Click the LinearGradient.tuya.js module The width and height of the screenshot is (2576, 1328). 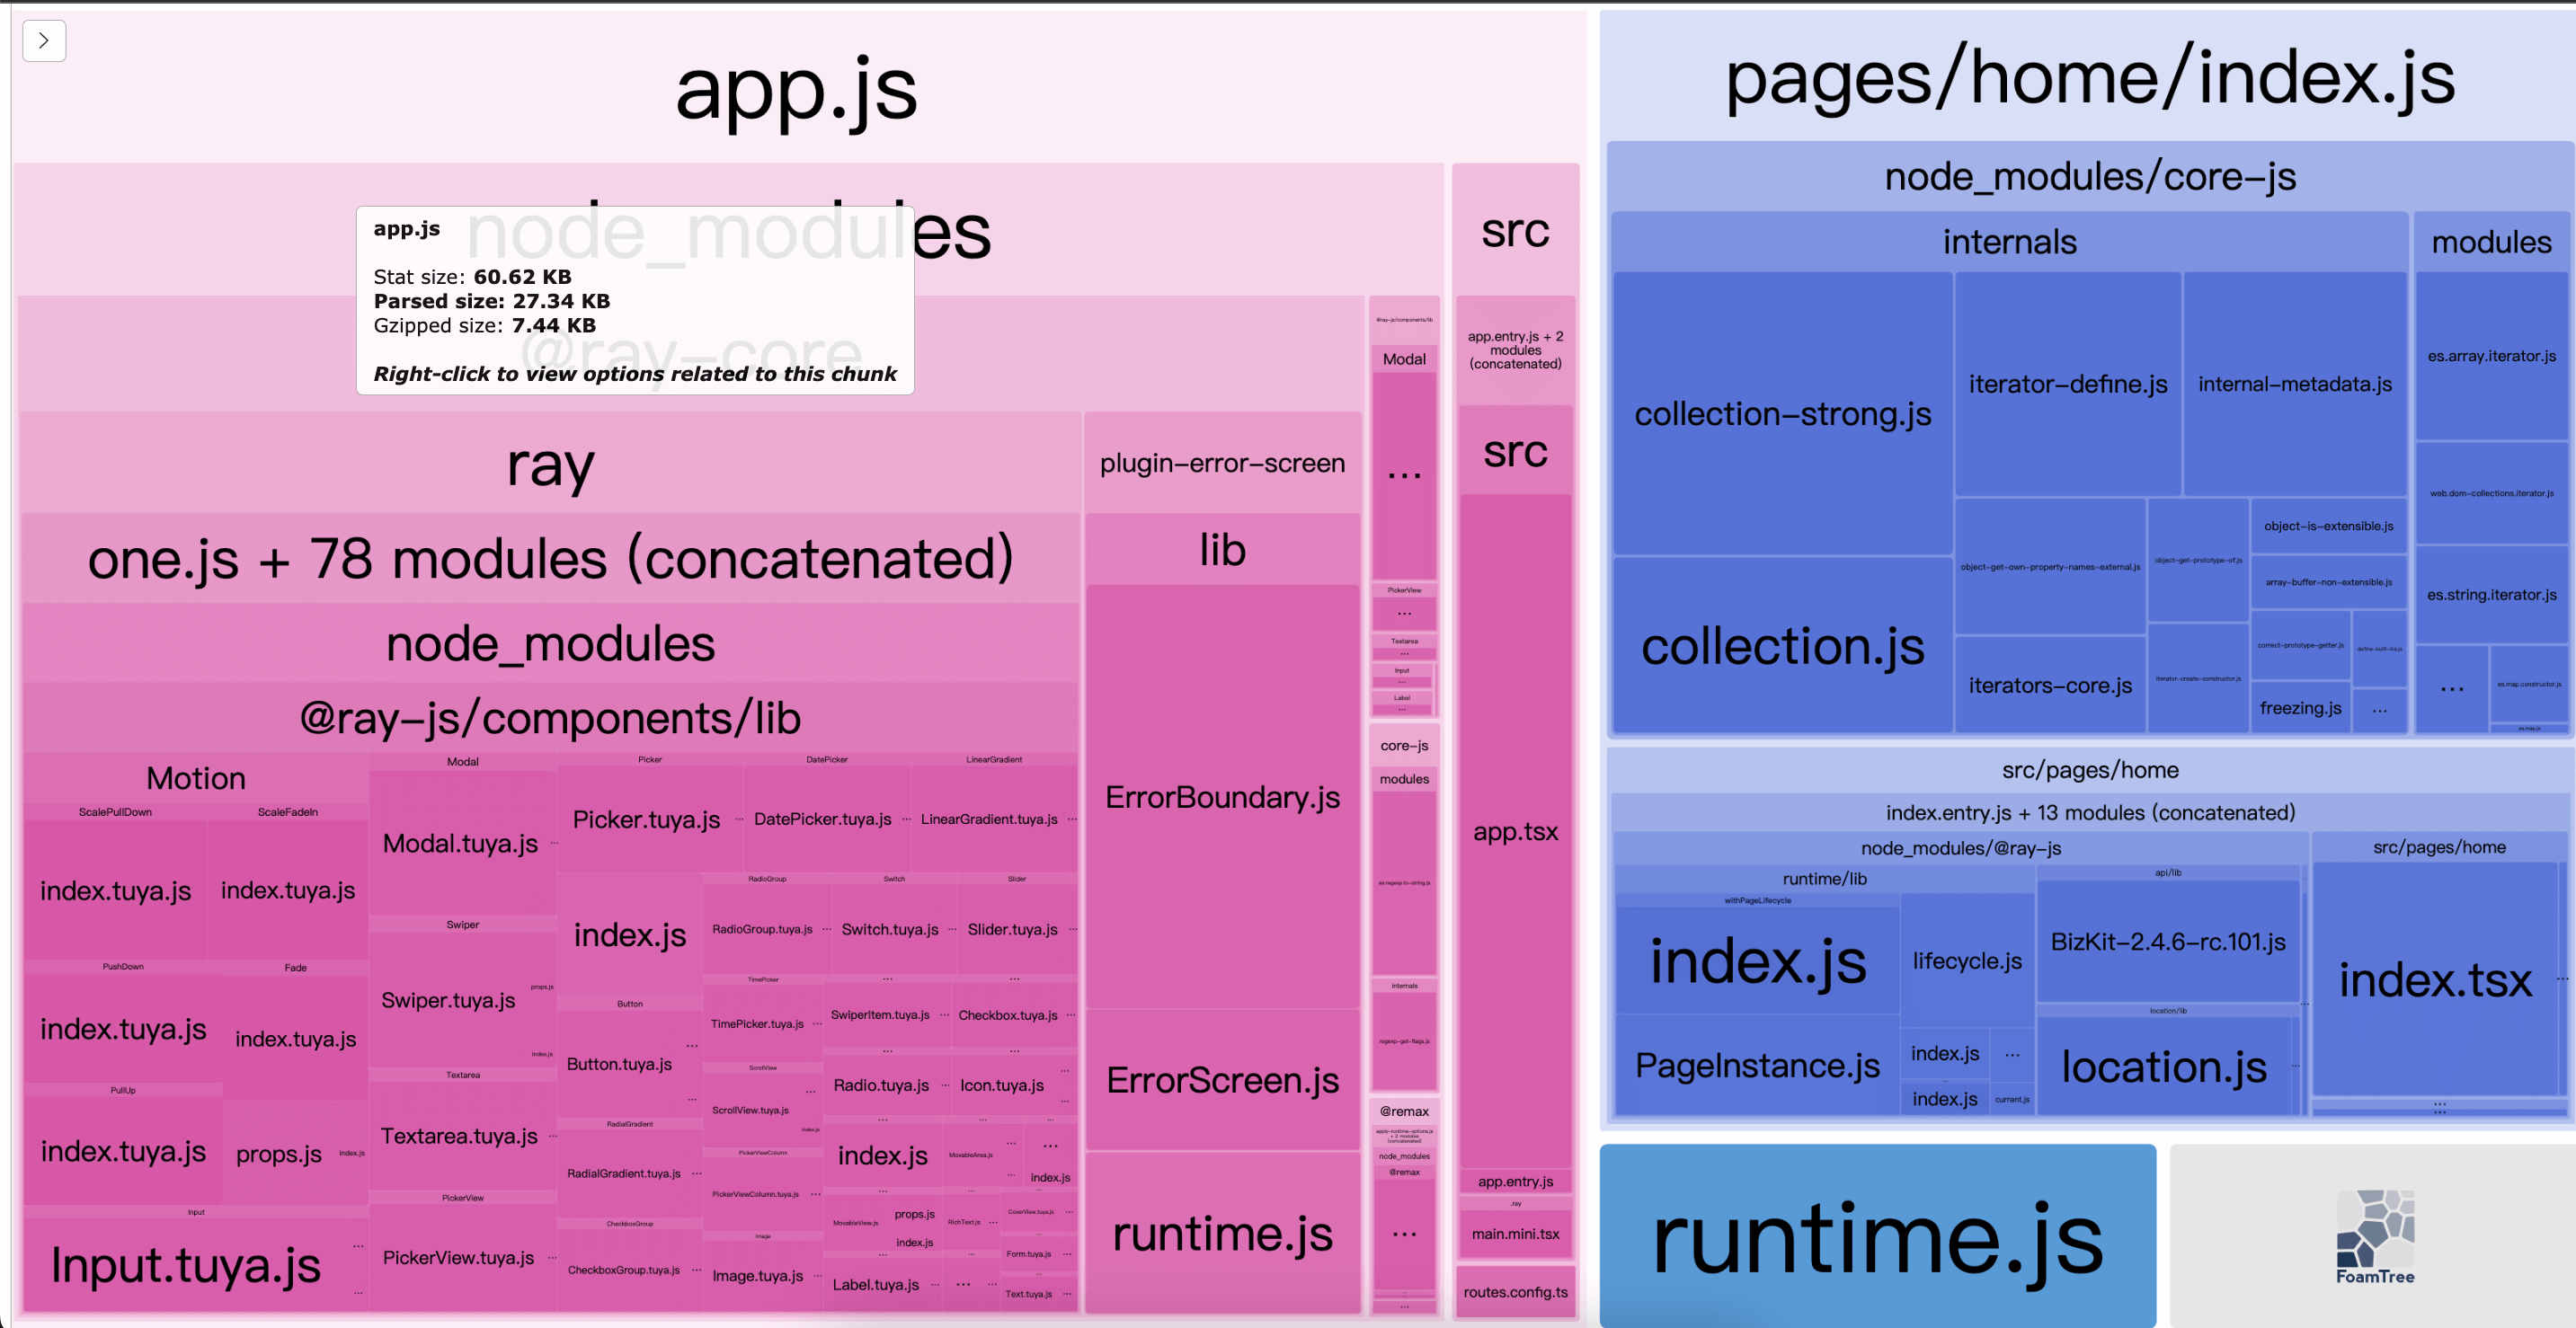[x=989, y=819]
